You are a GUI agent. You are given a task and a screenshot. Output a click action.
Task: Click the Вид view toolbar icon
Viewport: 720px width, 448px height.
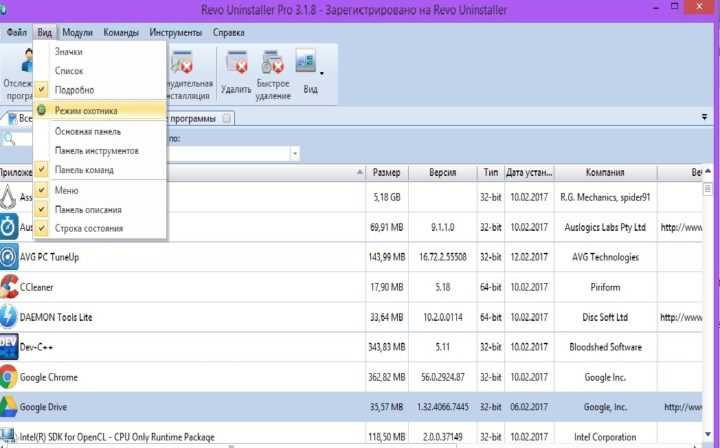(x=306, y=61)
